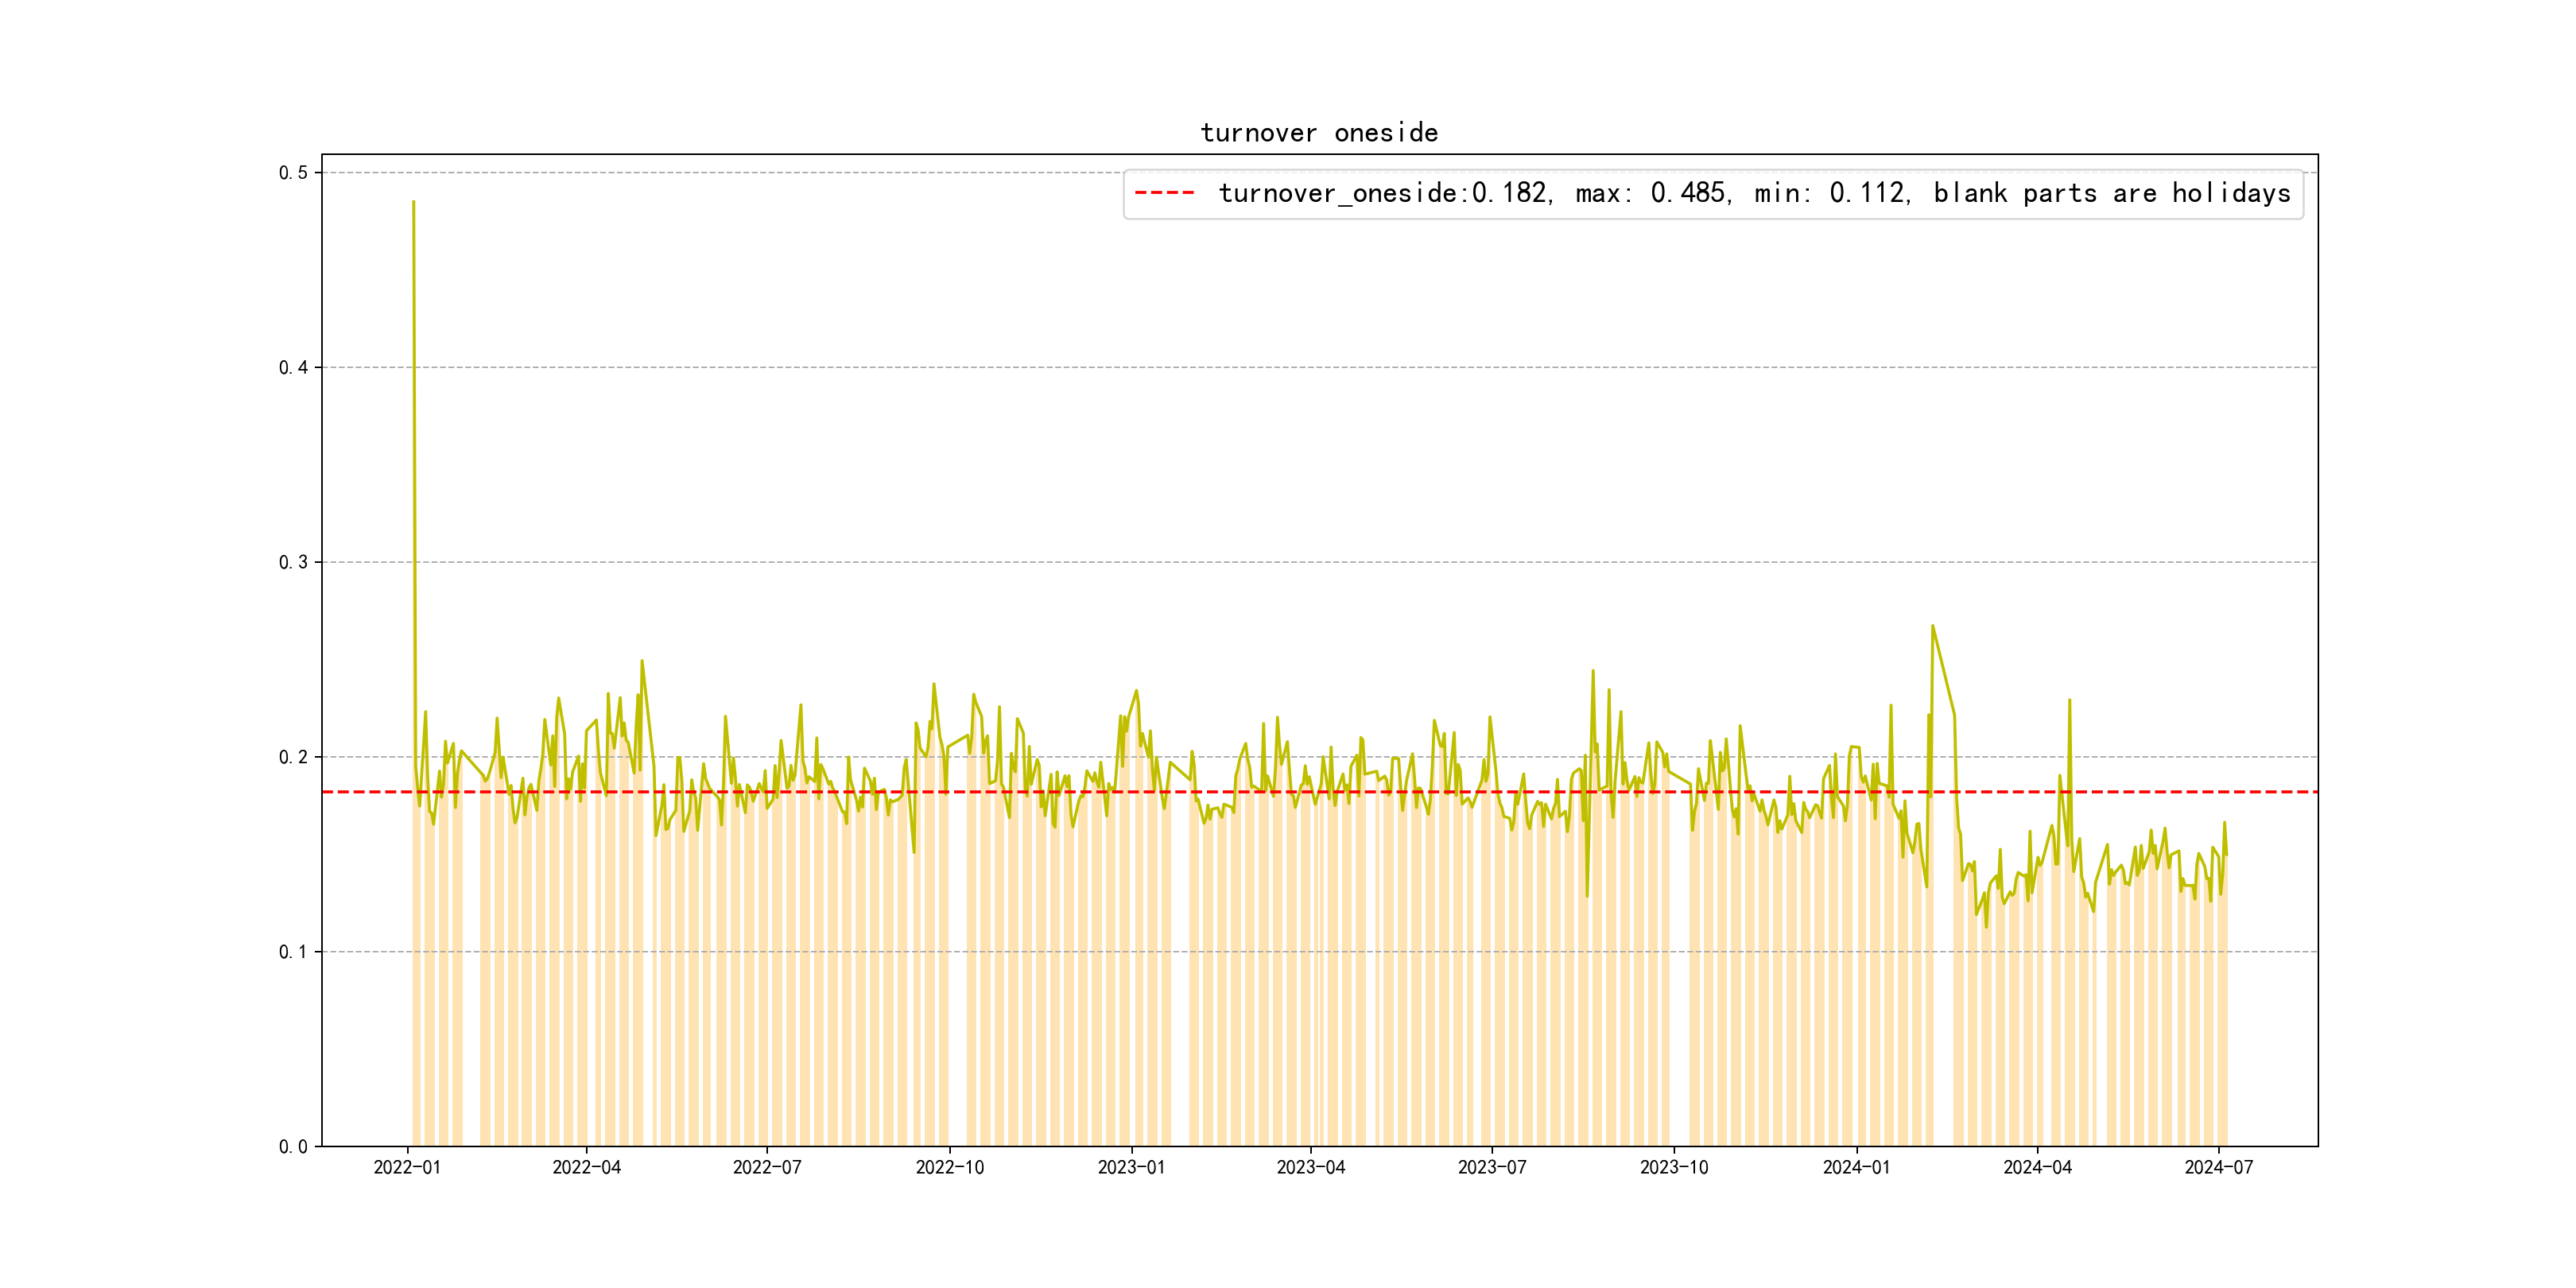Screen dimensions: 2576x1288
Task: Select the 2023-01 x-axis date label
Action: click(x=1131, y=1168)
